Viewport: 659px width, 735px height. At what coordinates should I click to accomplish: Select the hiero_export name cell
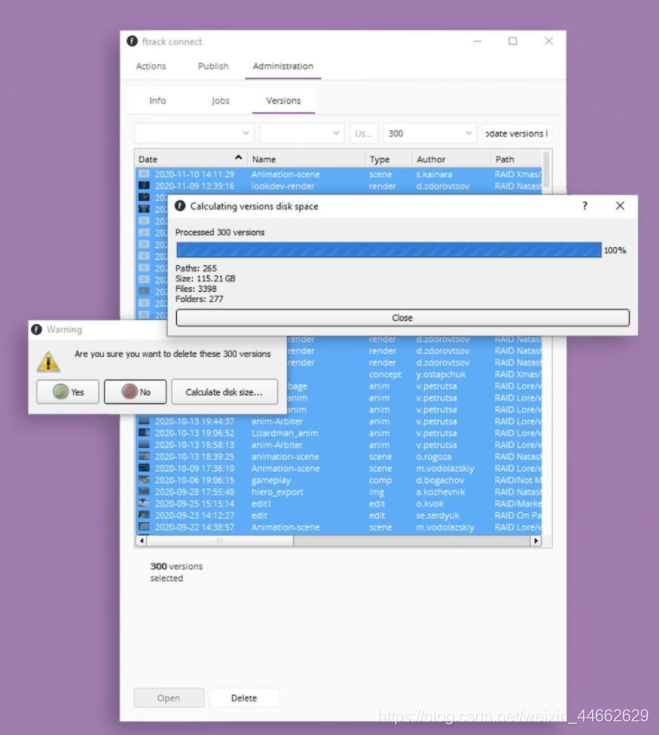277,492
